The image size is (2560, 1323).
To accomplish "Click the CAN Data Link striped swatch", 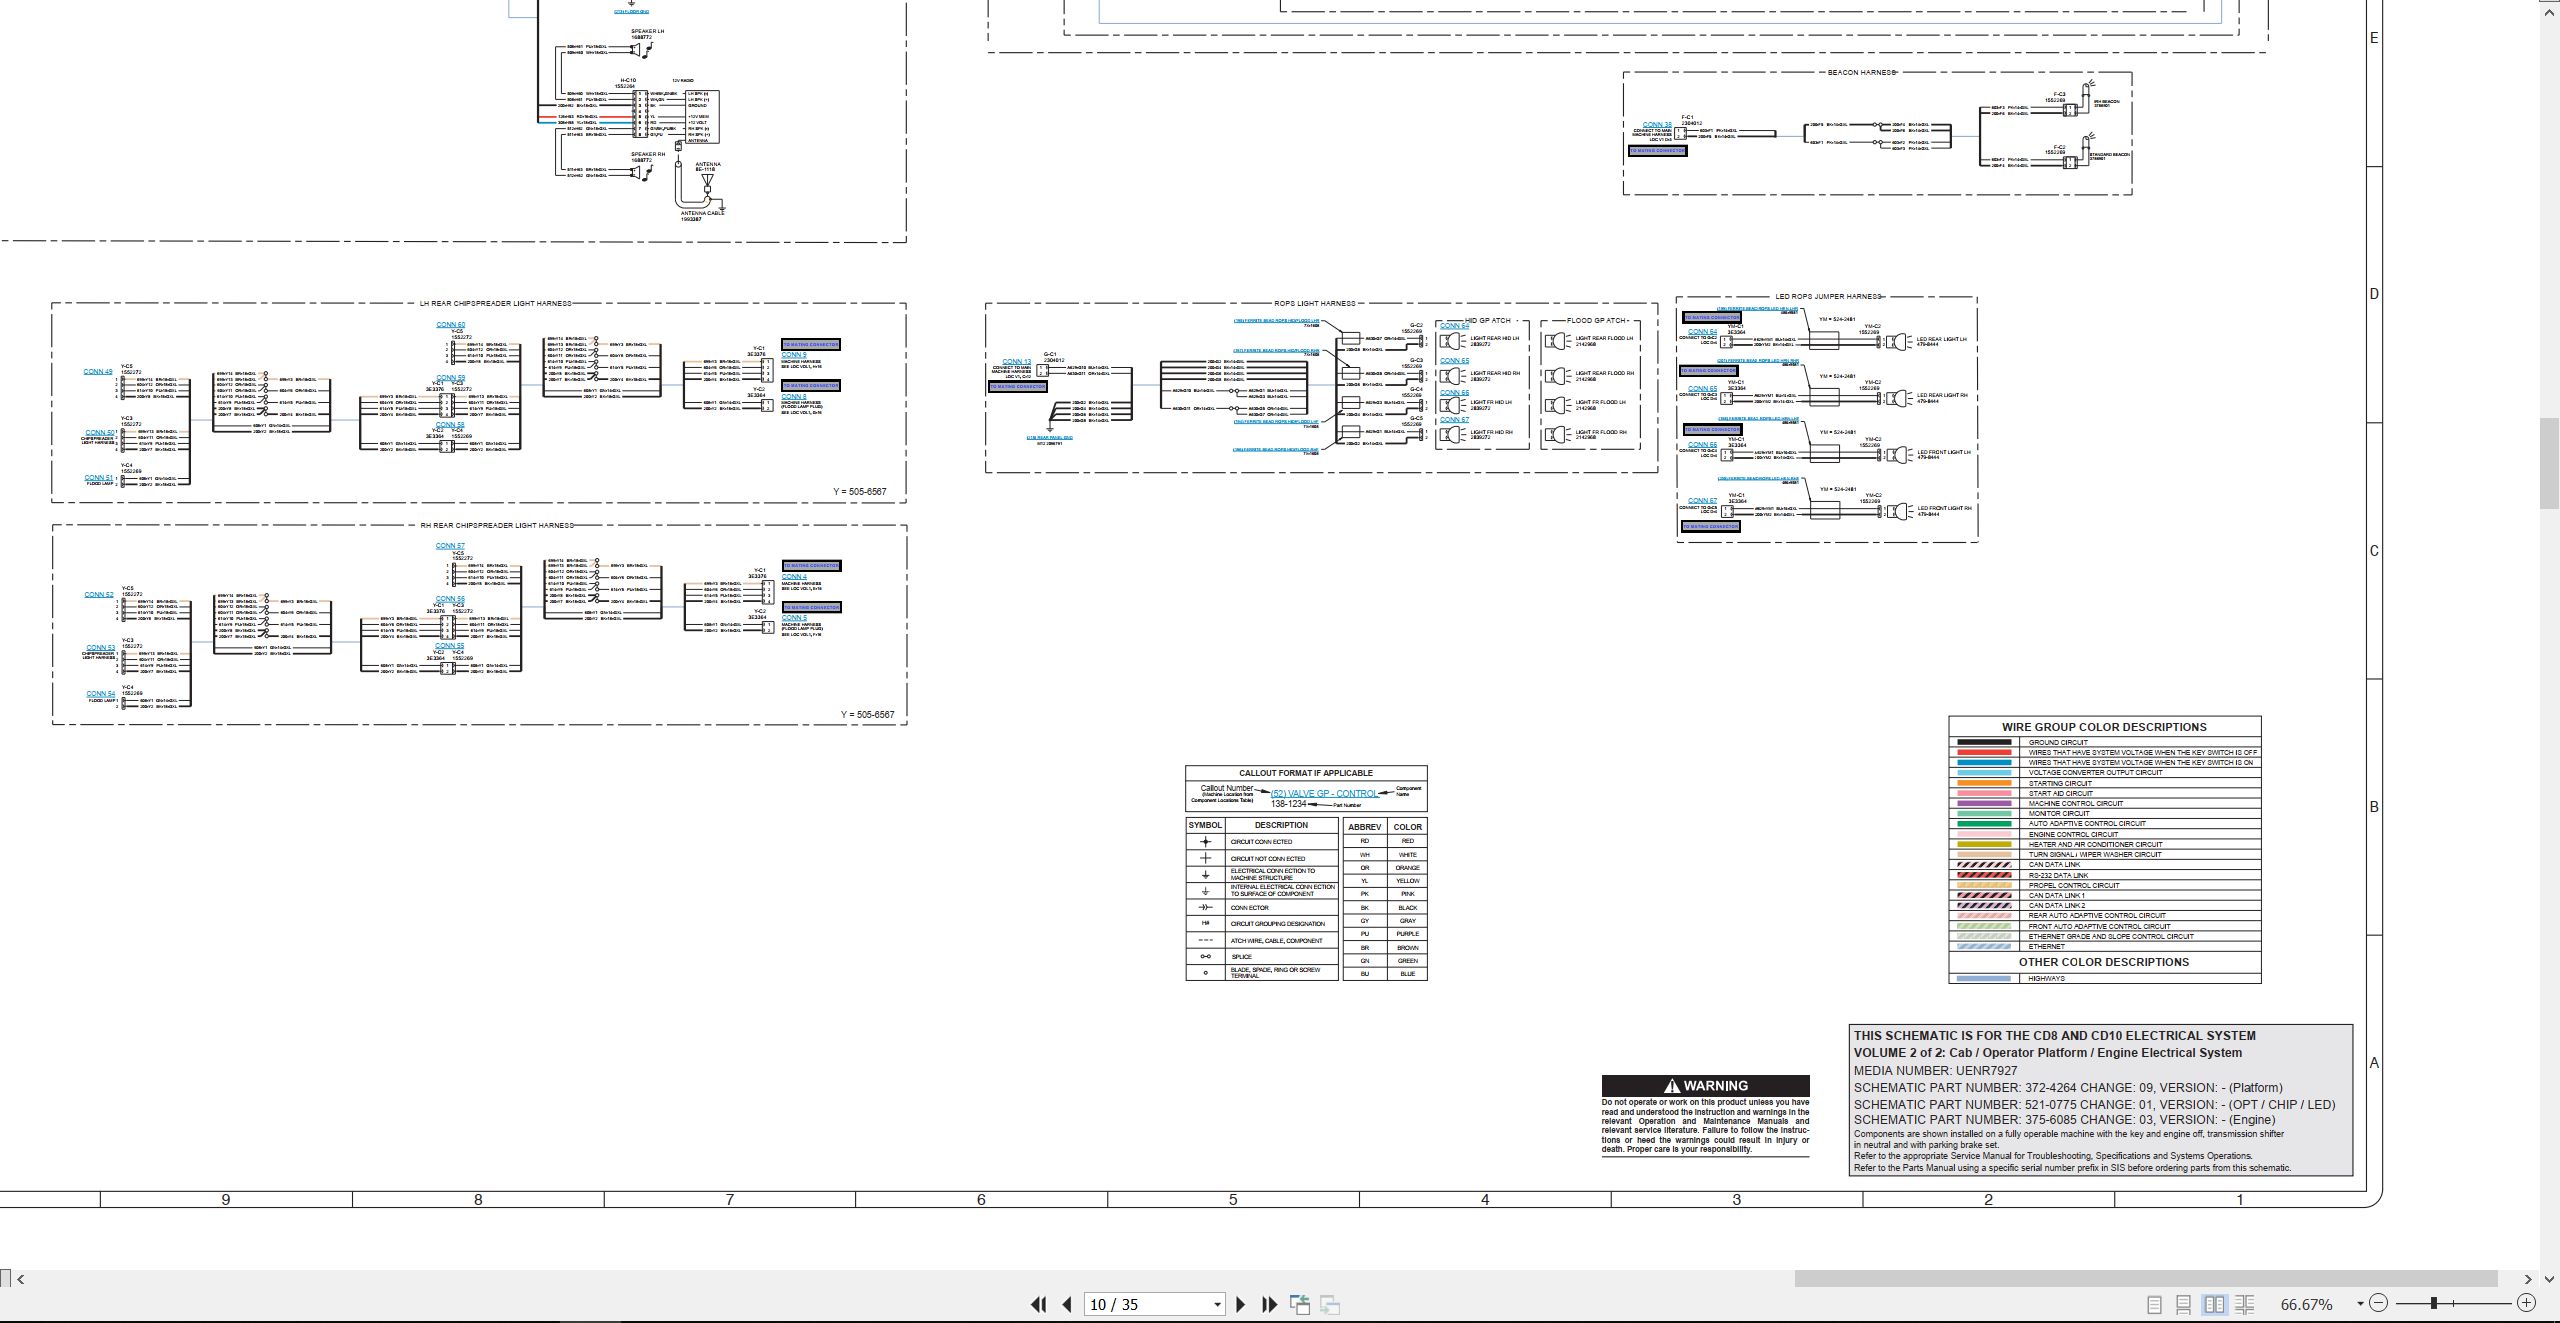I will coord(1983,865).
